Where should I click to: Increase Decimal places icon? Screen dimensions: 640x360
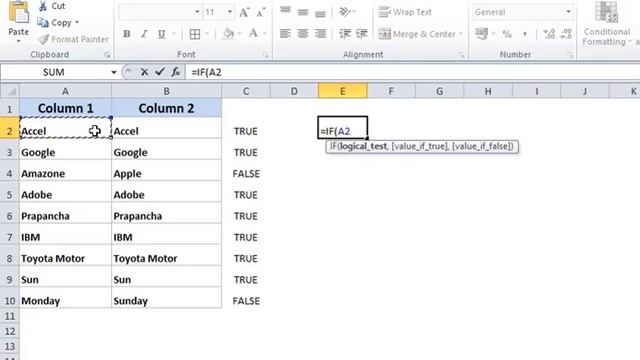549,34
